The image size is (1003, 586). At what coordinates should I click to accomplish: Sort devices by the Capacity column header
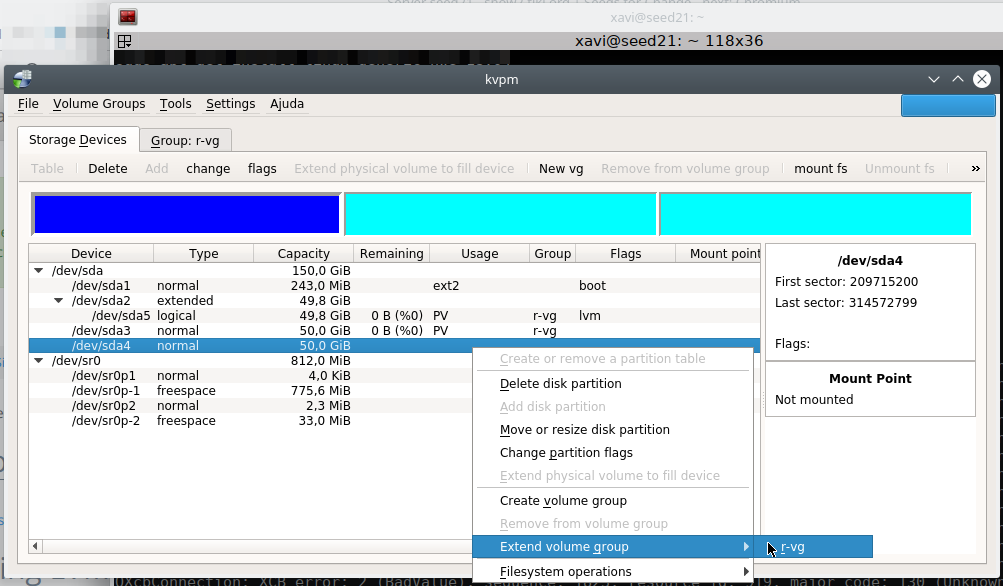[303, 253]
